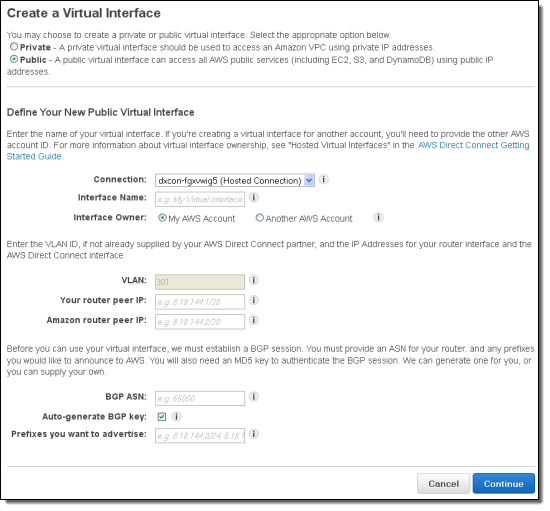Click the info icon beside VLAN field
Screen dimensions: 550x511
coord(254,280)
